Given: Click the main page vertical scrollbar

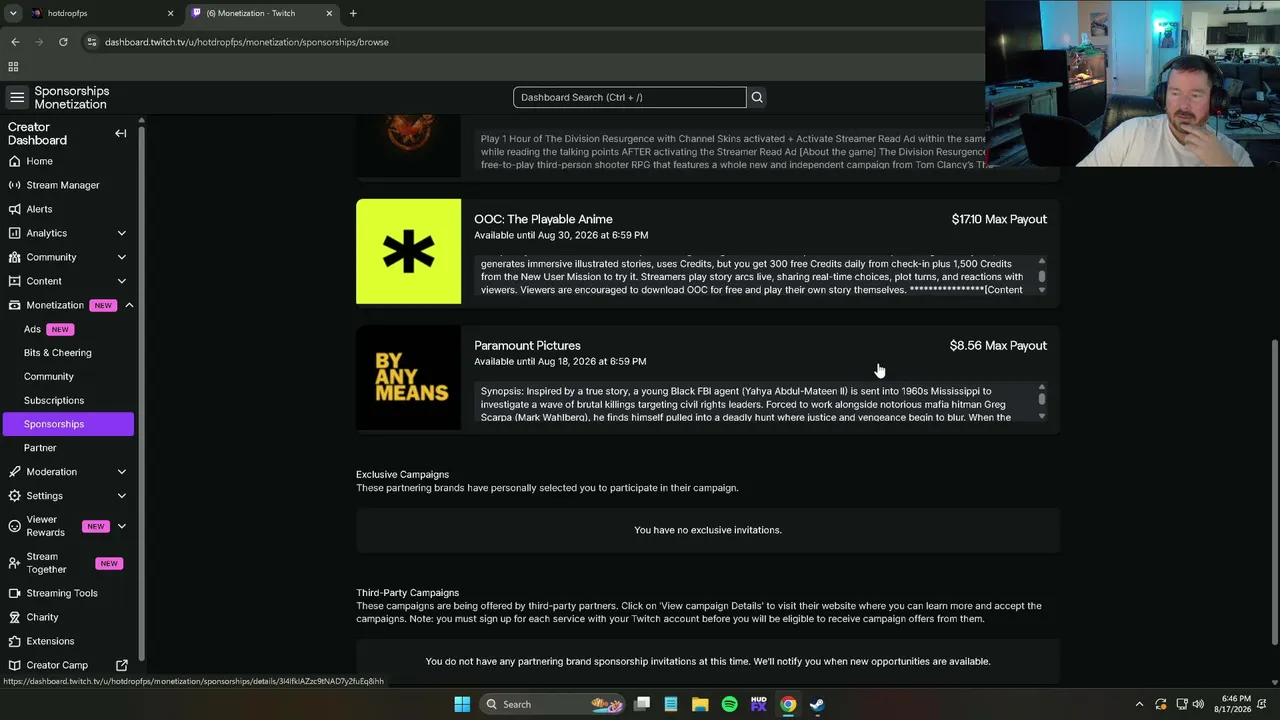Looking at the screenshot, I should point(1273,490).
